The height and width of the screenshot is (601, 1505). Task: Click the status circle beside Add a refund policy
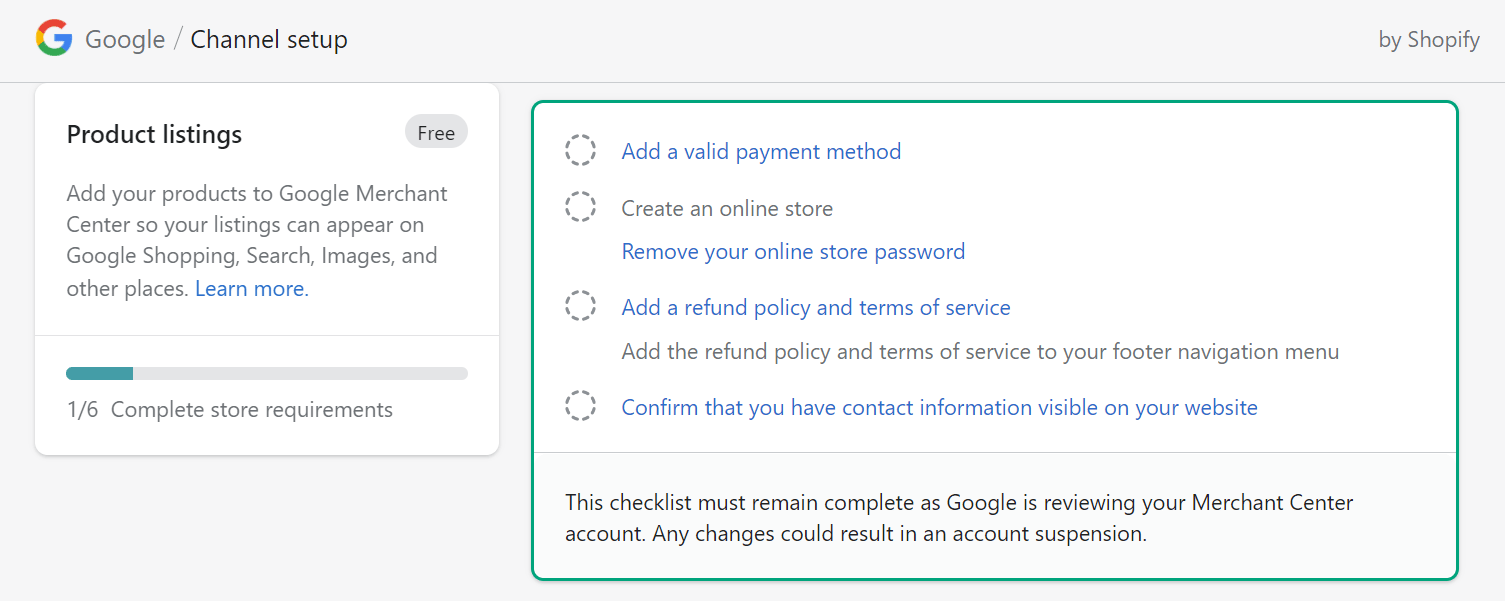581,306
